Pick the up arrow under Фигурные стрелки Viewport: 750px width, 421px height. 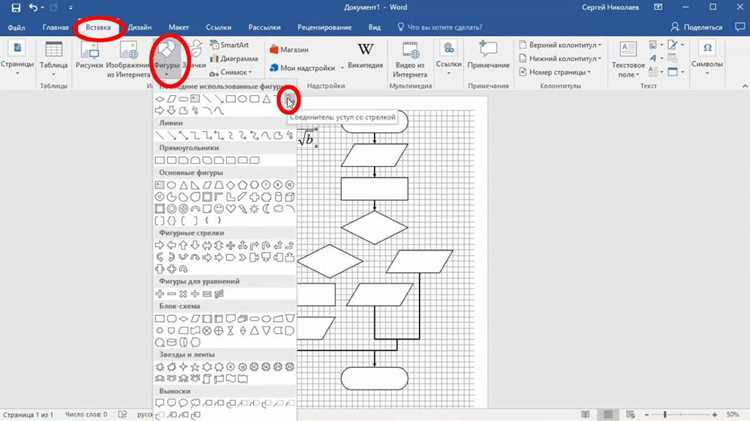[183, 245]
